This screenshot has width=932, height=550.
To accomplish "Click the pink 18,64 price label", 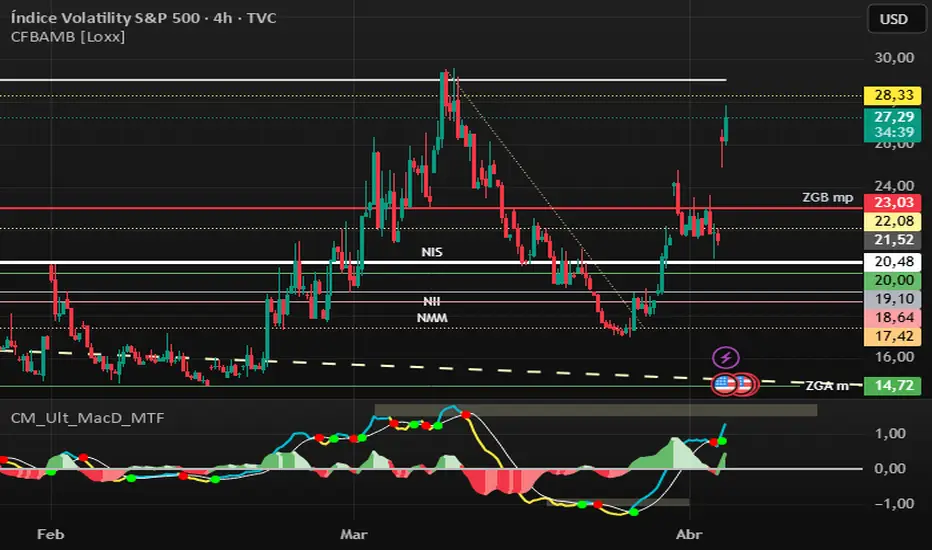I will click(x=893, y=318).
